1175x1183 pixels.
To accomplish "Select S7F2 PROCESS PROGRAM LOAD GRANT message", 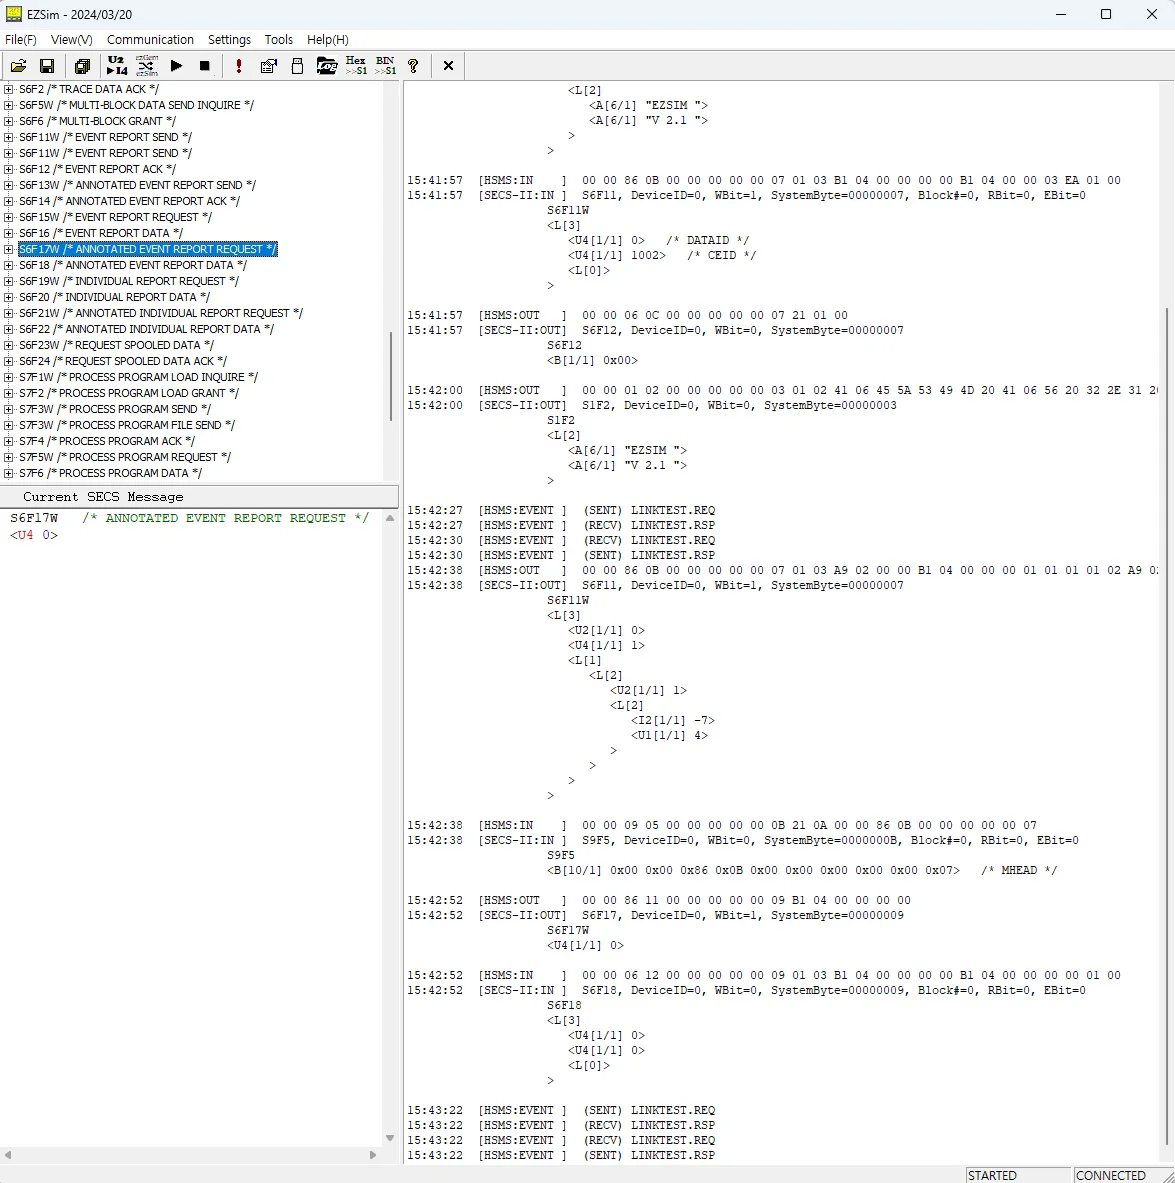I will 129,393.
